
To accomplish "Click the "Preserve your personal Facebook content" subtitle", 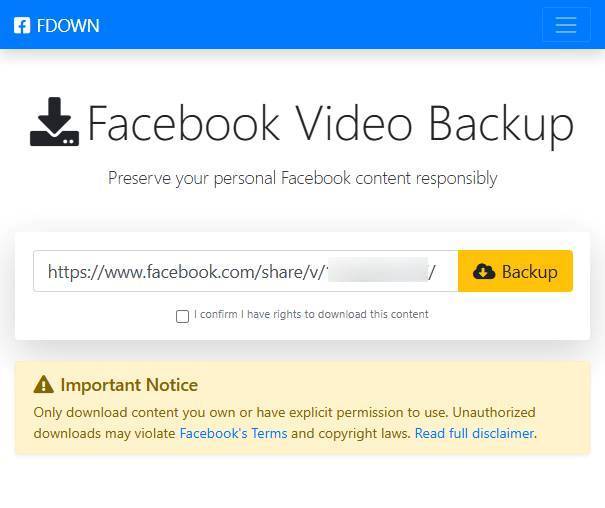I will click(302, 178).
